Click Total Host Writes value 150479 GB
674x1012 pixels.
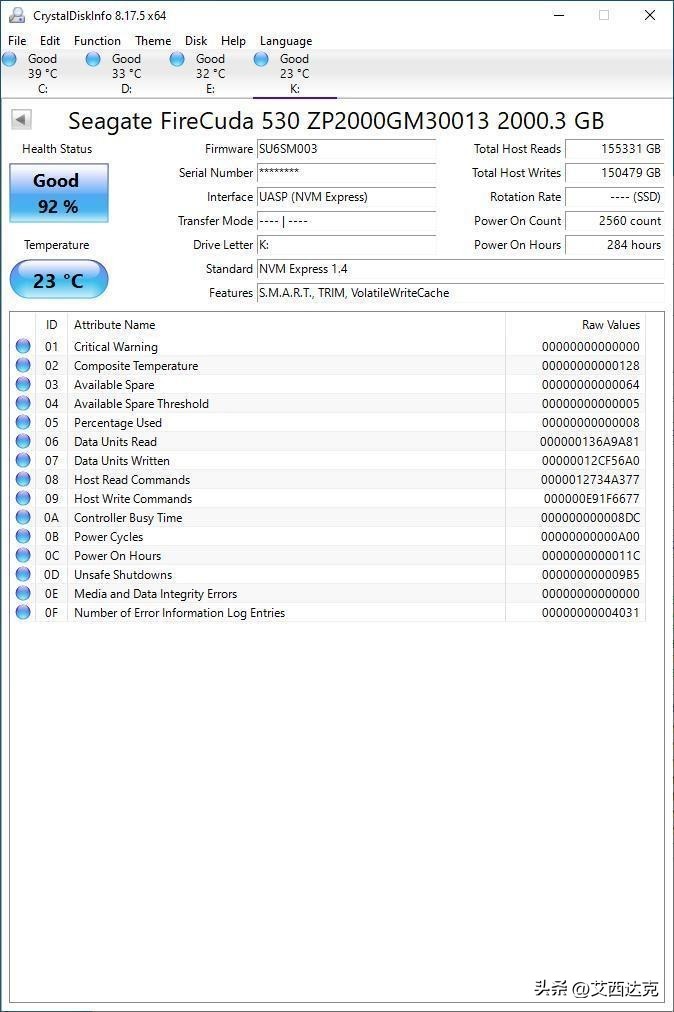[615, 173]
